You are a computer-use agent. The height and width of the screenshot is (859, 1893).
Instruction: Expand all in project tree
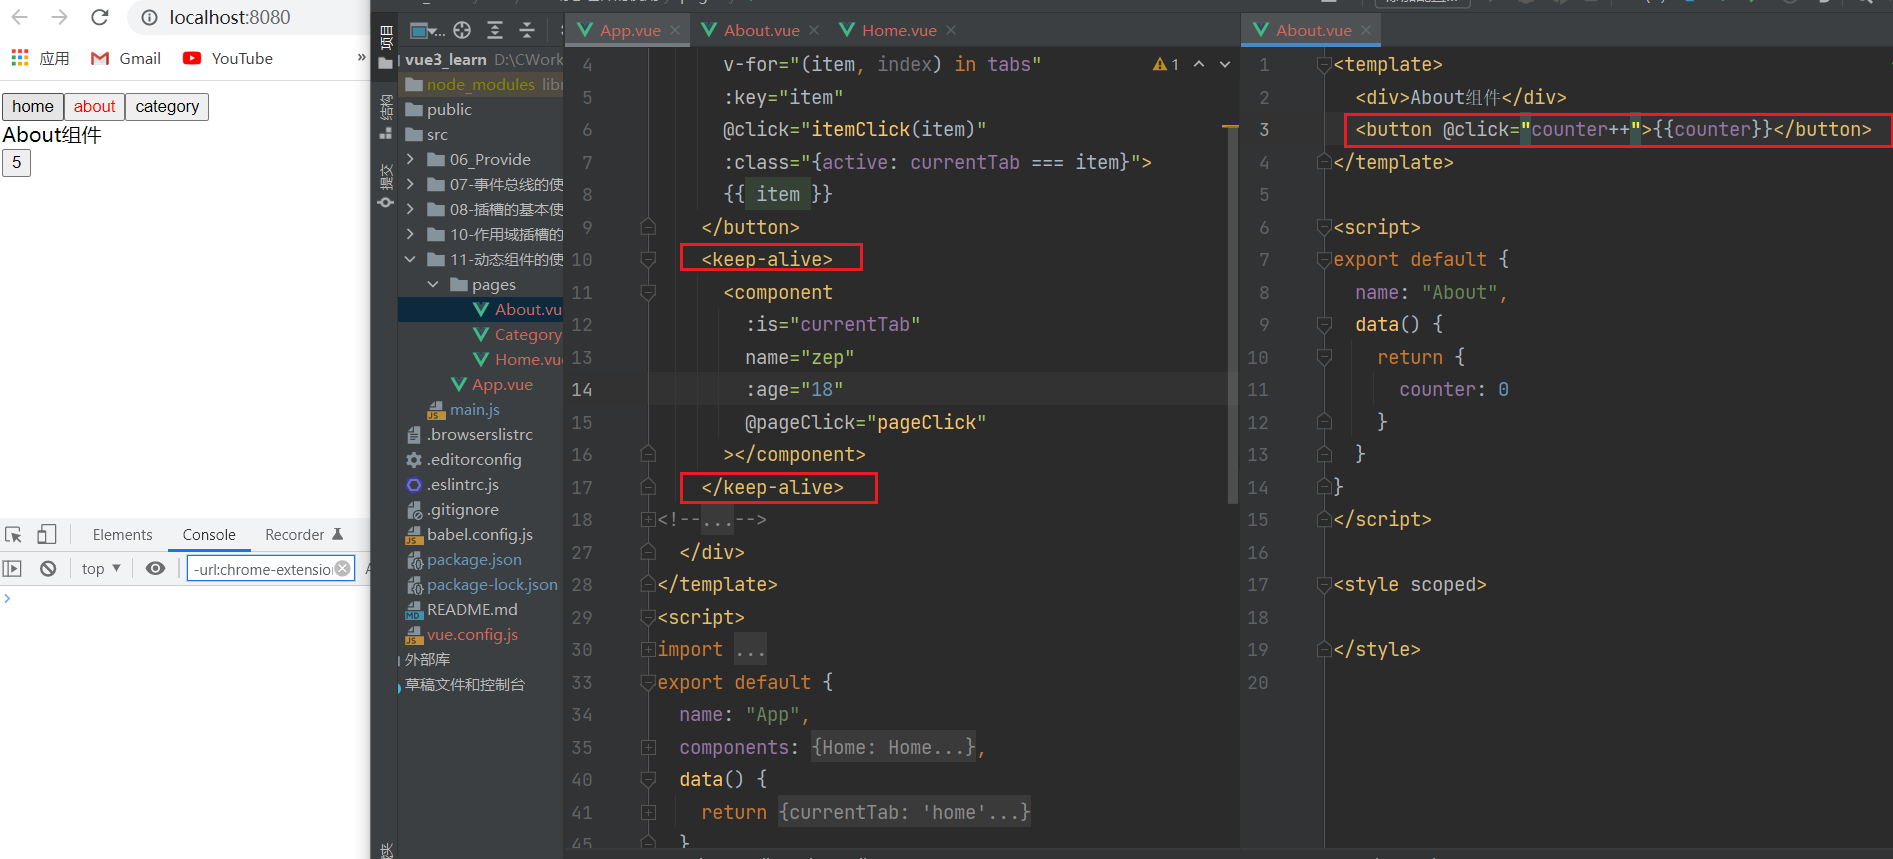pos(495,30)
